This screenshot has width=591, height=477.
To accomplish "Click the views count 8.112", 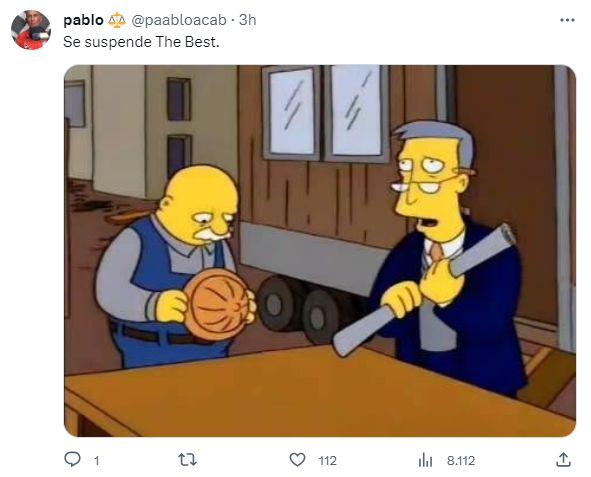I will (x=461, y=461).
